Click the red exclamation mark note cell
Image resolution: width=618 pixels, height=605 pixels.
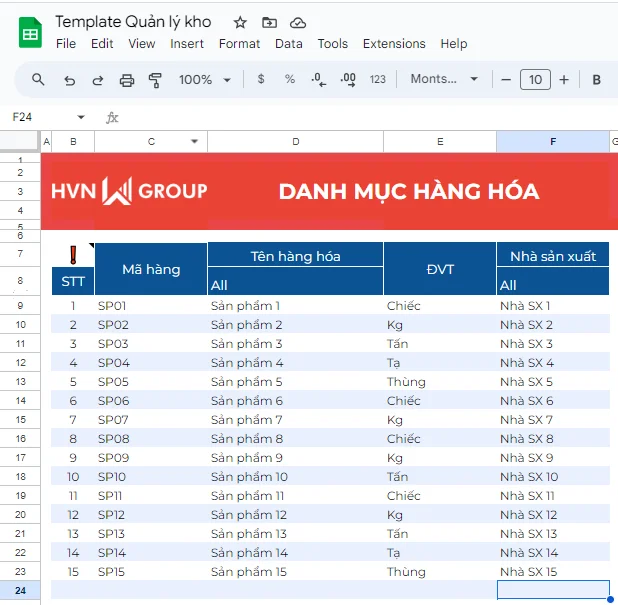[x=73, y=255]
